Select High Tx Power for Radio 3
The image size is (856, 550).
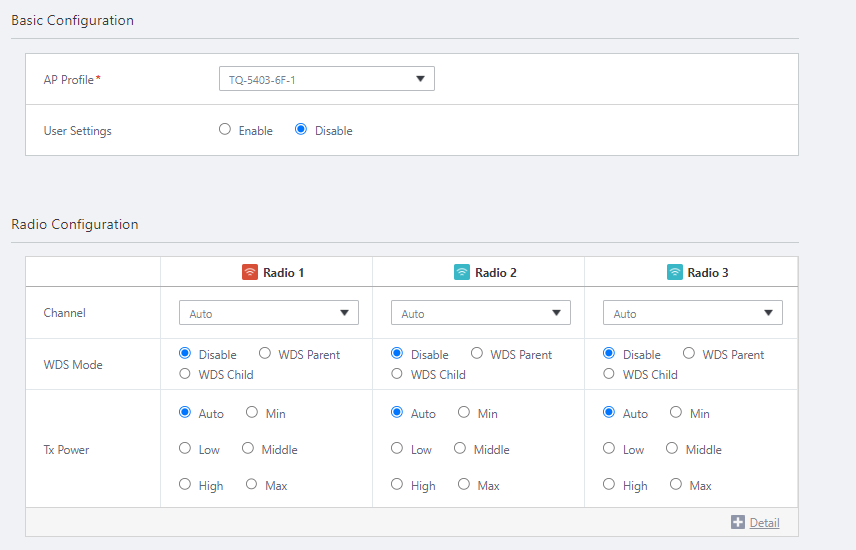(x=609, y=485)
